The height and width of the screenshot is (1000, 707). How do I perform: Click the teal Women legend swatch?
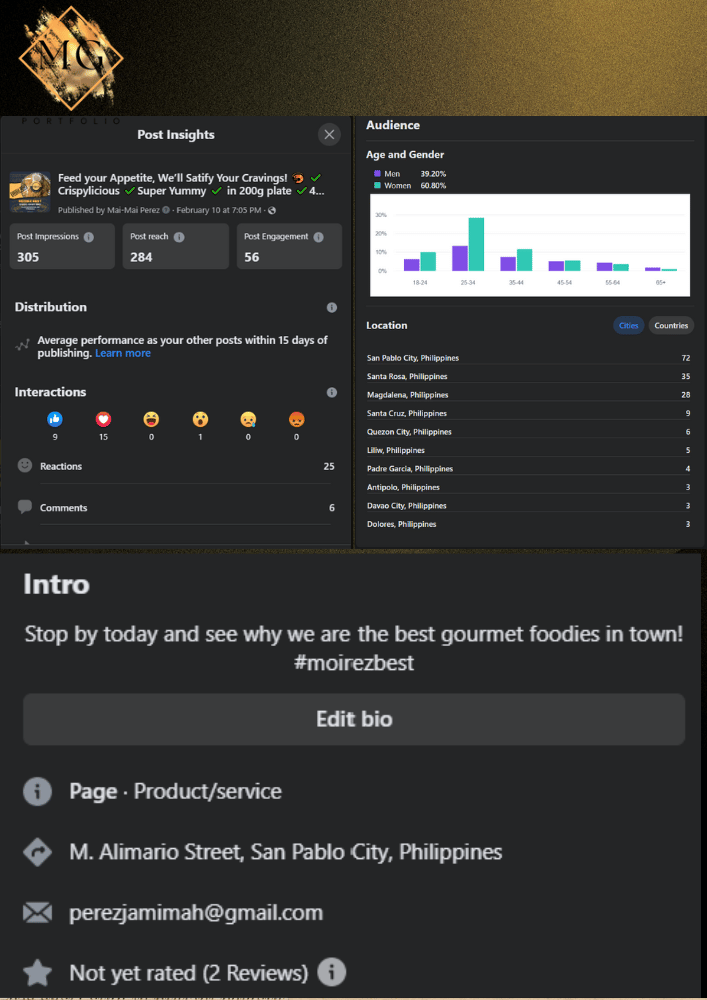click(x=376, y=186)
